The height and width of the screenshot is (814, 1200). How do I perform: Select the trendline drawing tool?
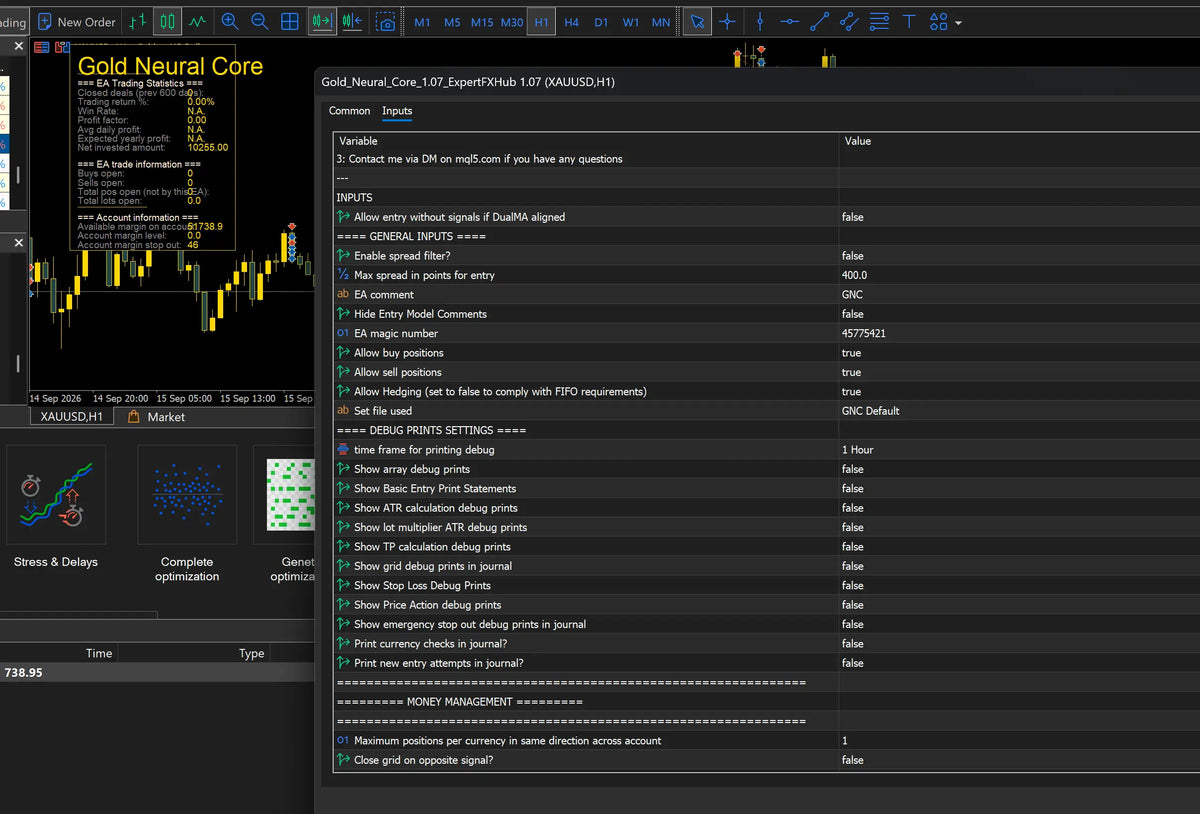[819, 21]
